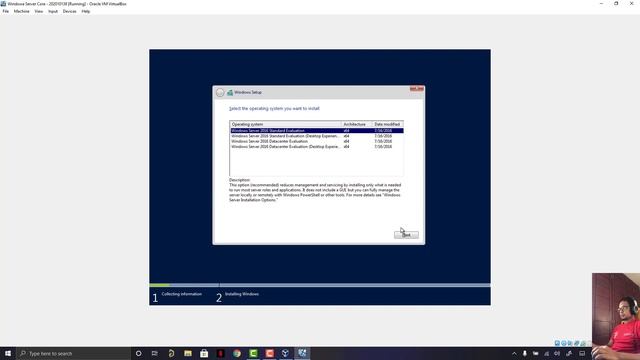The image size is (640, 360).
Task: Click the Date modified column header
Action: [x=387, y=124]
